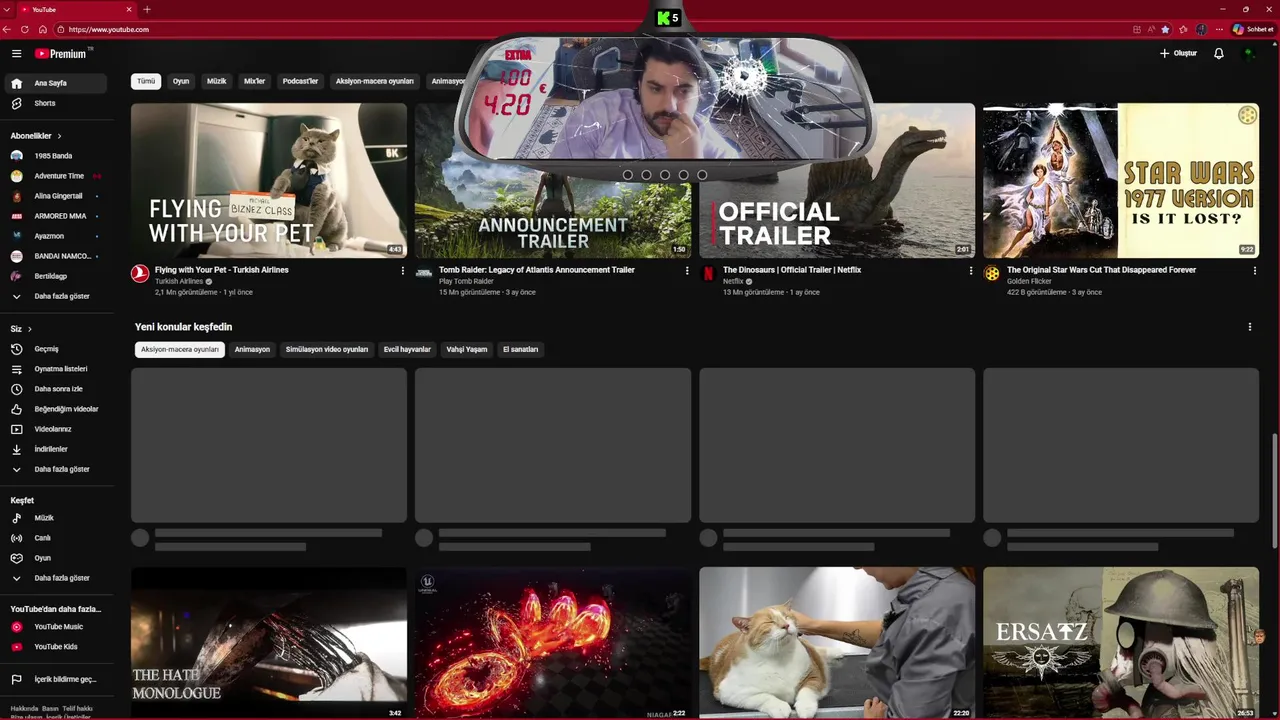Expand Daha fazla göster under Siz
Viewport: 1280px width, 720px height.
coord(55,469)
